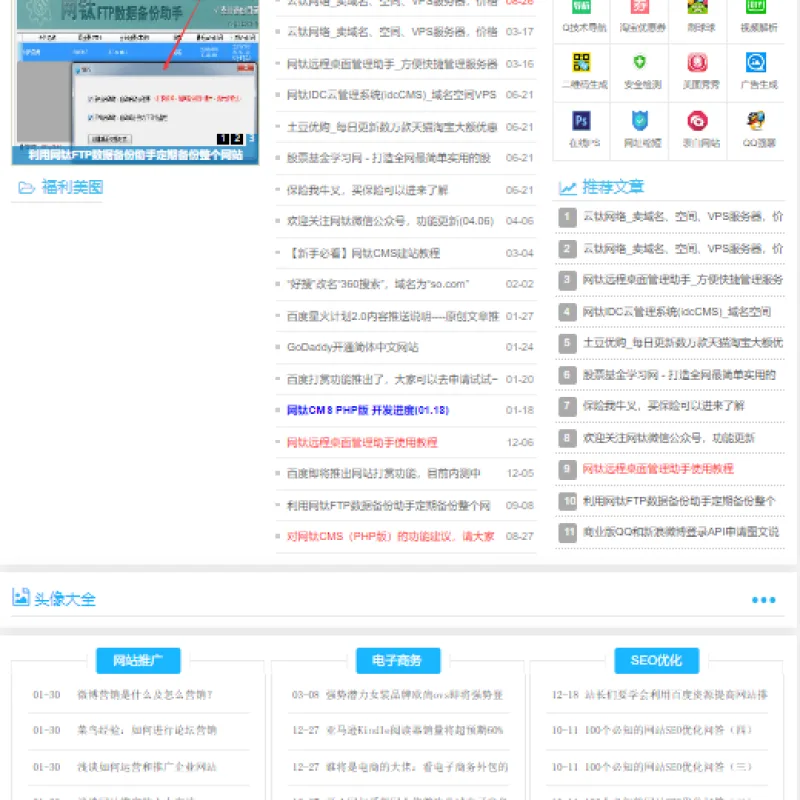The height and width of the screenshot is (800, 800).
Task: Open 菜鸟经验：如何进行论坛营销 article
Action: 147,731
